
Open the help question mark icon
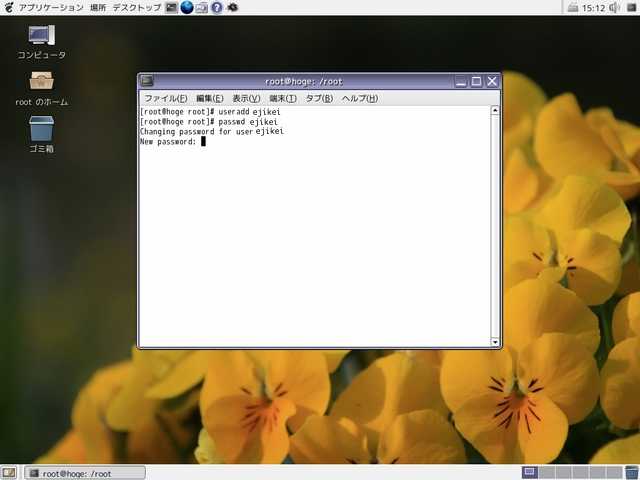tap(217, 7)
